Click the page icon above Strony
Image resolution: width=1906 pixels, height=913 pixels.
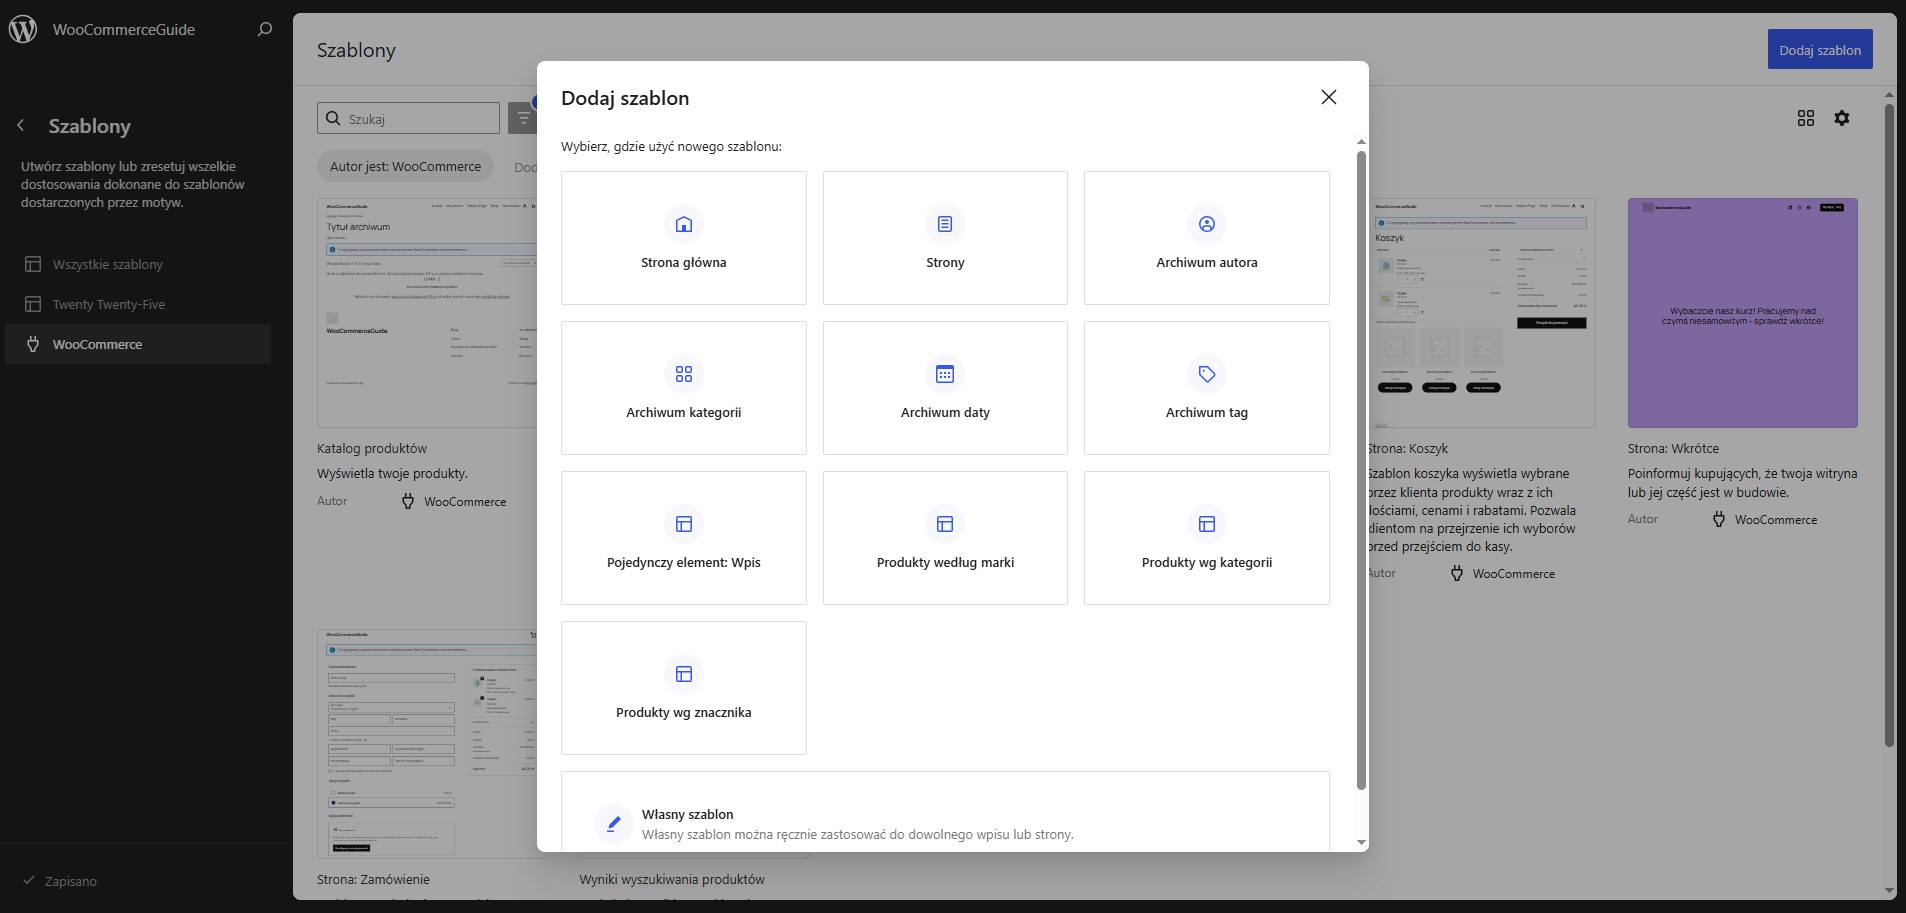[x=945, y=224]
